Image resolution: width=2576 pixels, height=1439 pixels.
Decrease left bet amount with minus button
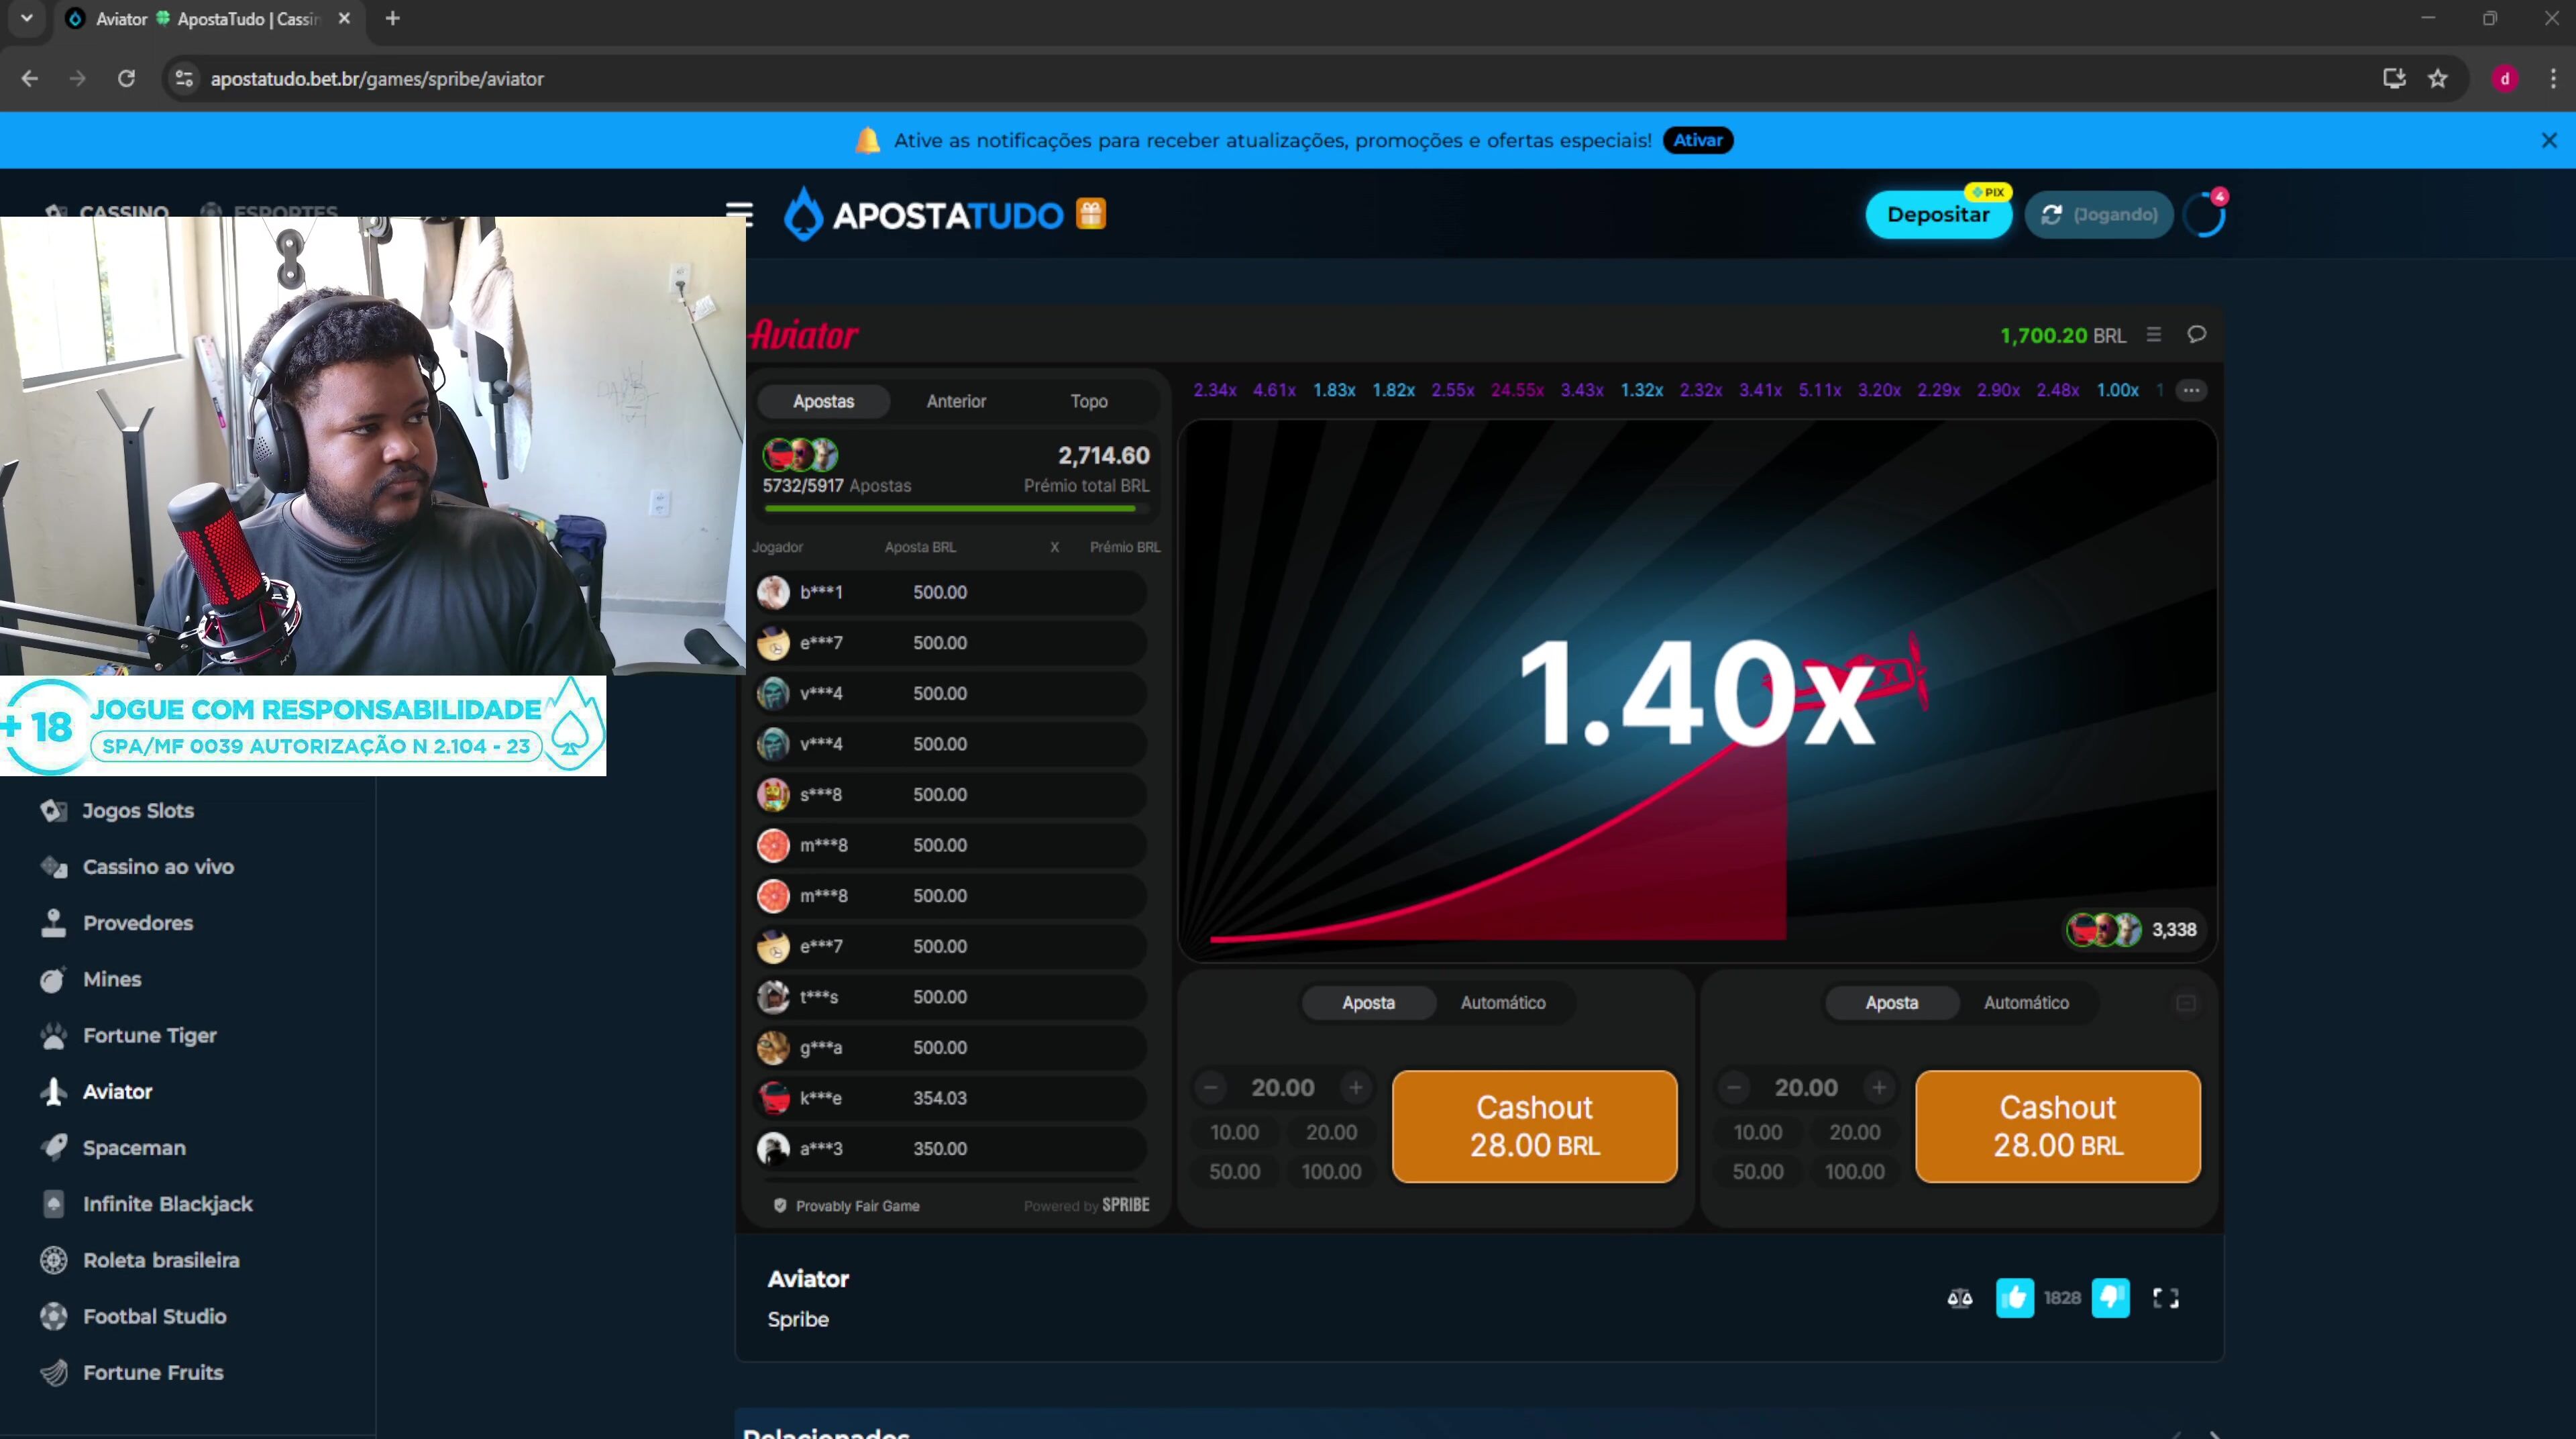(1211, 1087)
